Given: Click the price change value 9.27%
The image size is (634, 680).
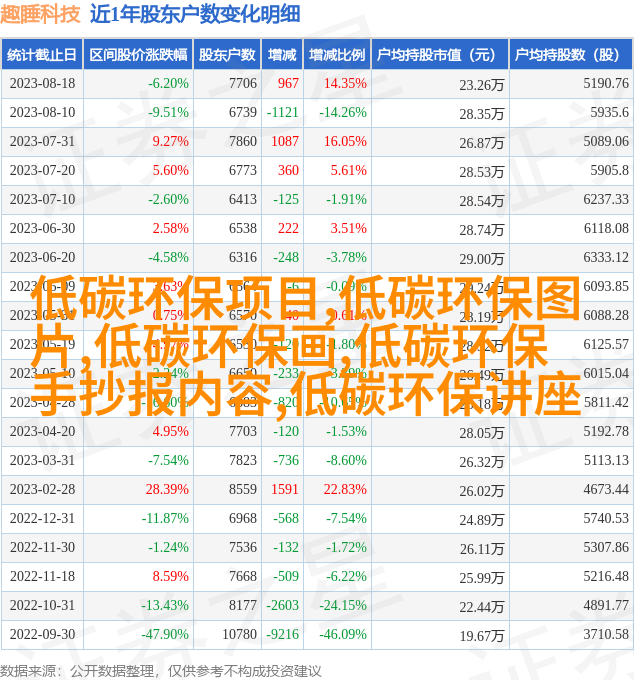Looking at the screenshot, I should pyautogui.click(x=170, y=141).
